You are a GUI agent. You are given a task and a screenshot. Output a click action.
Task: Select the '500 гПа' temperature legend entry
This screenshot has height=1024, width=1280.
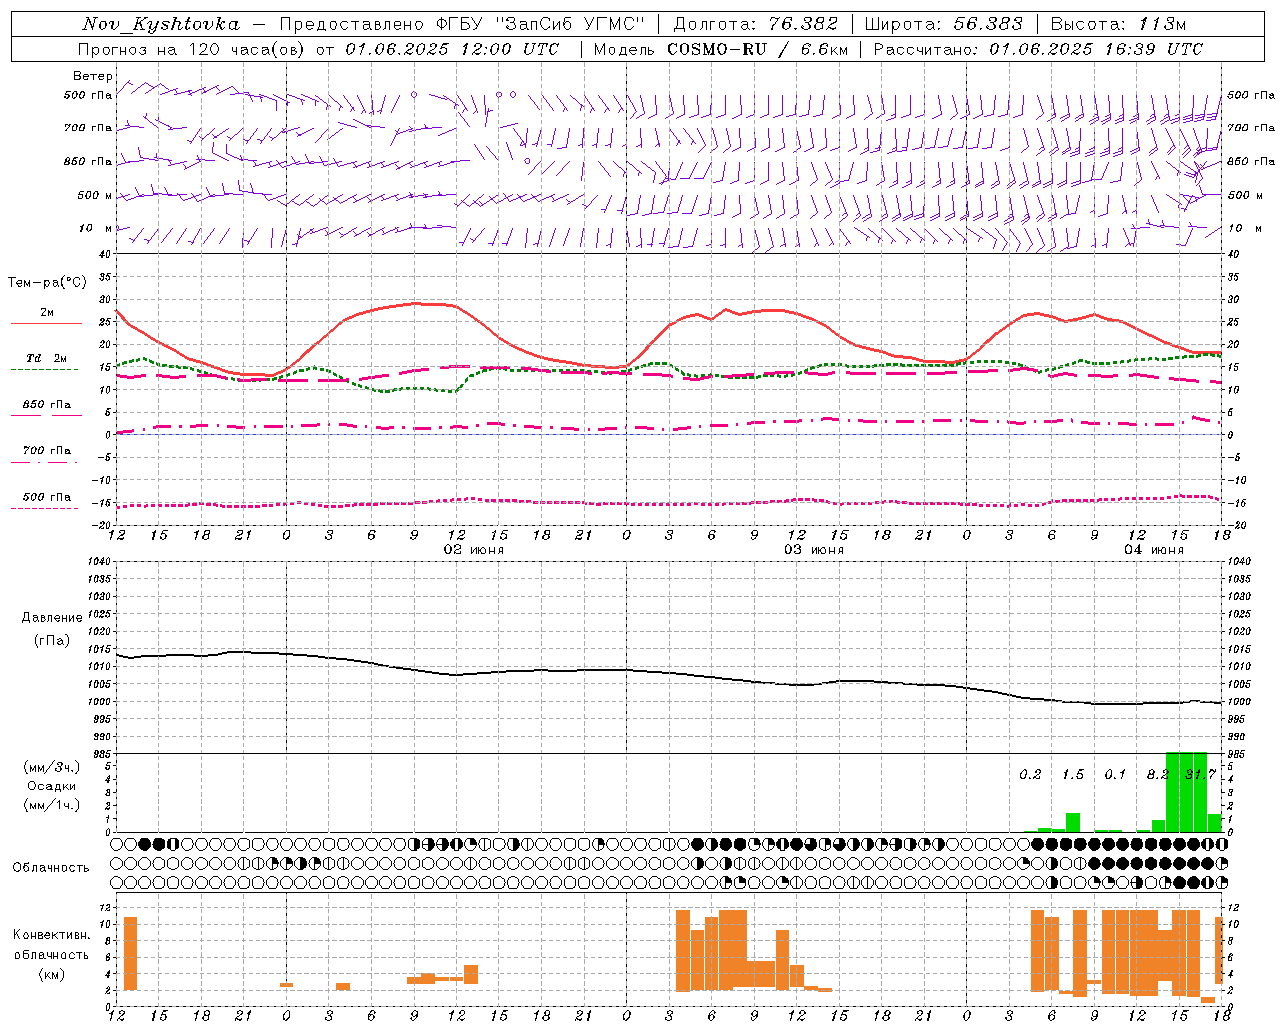(47, 497)
